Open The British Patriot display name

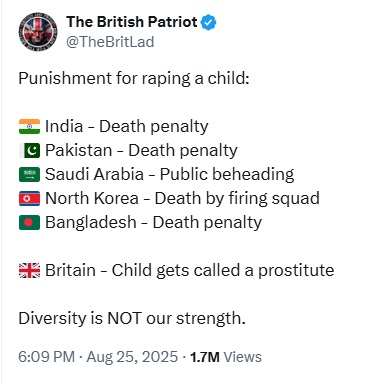132,22
